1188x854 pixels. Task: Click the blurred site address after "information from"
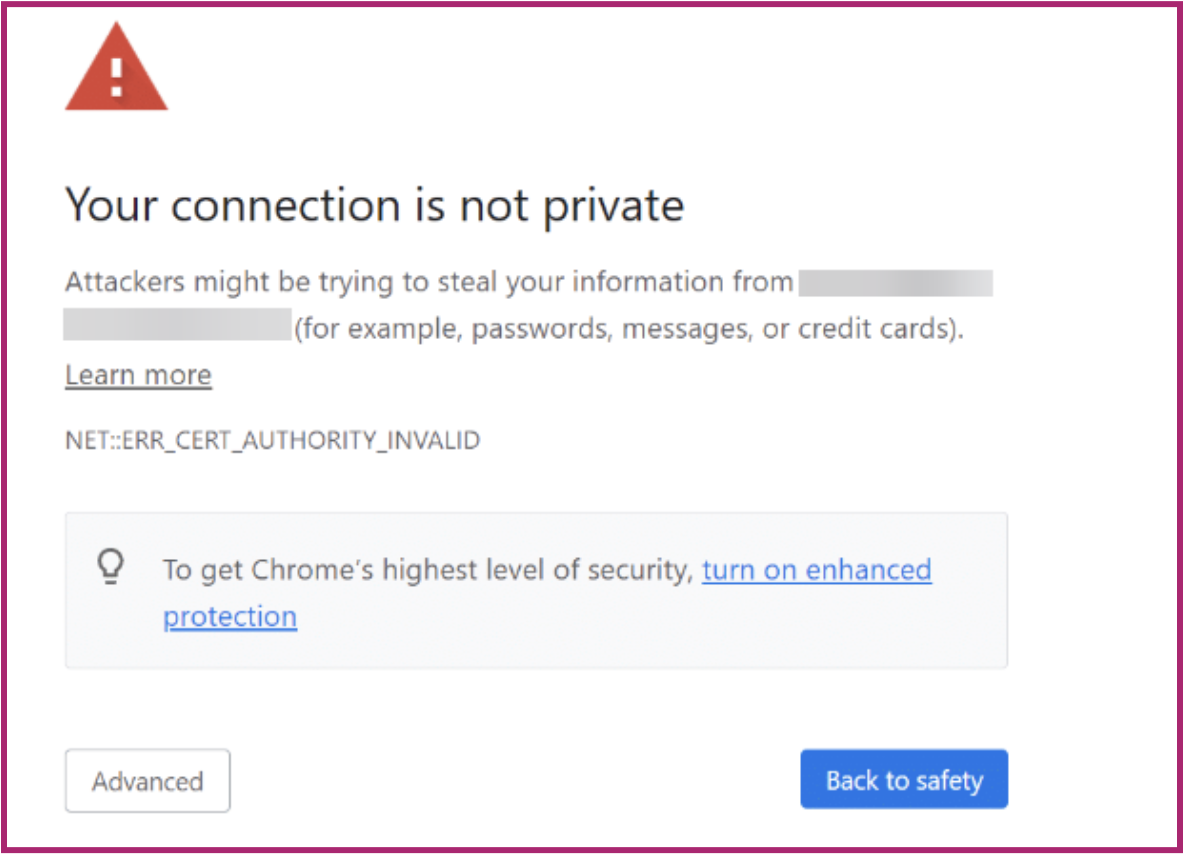pyautogui.click(x=896, y=283)
